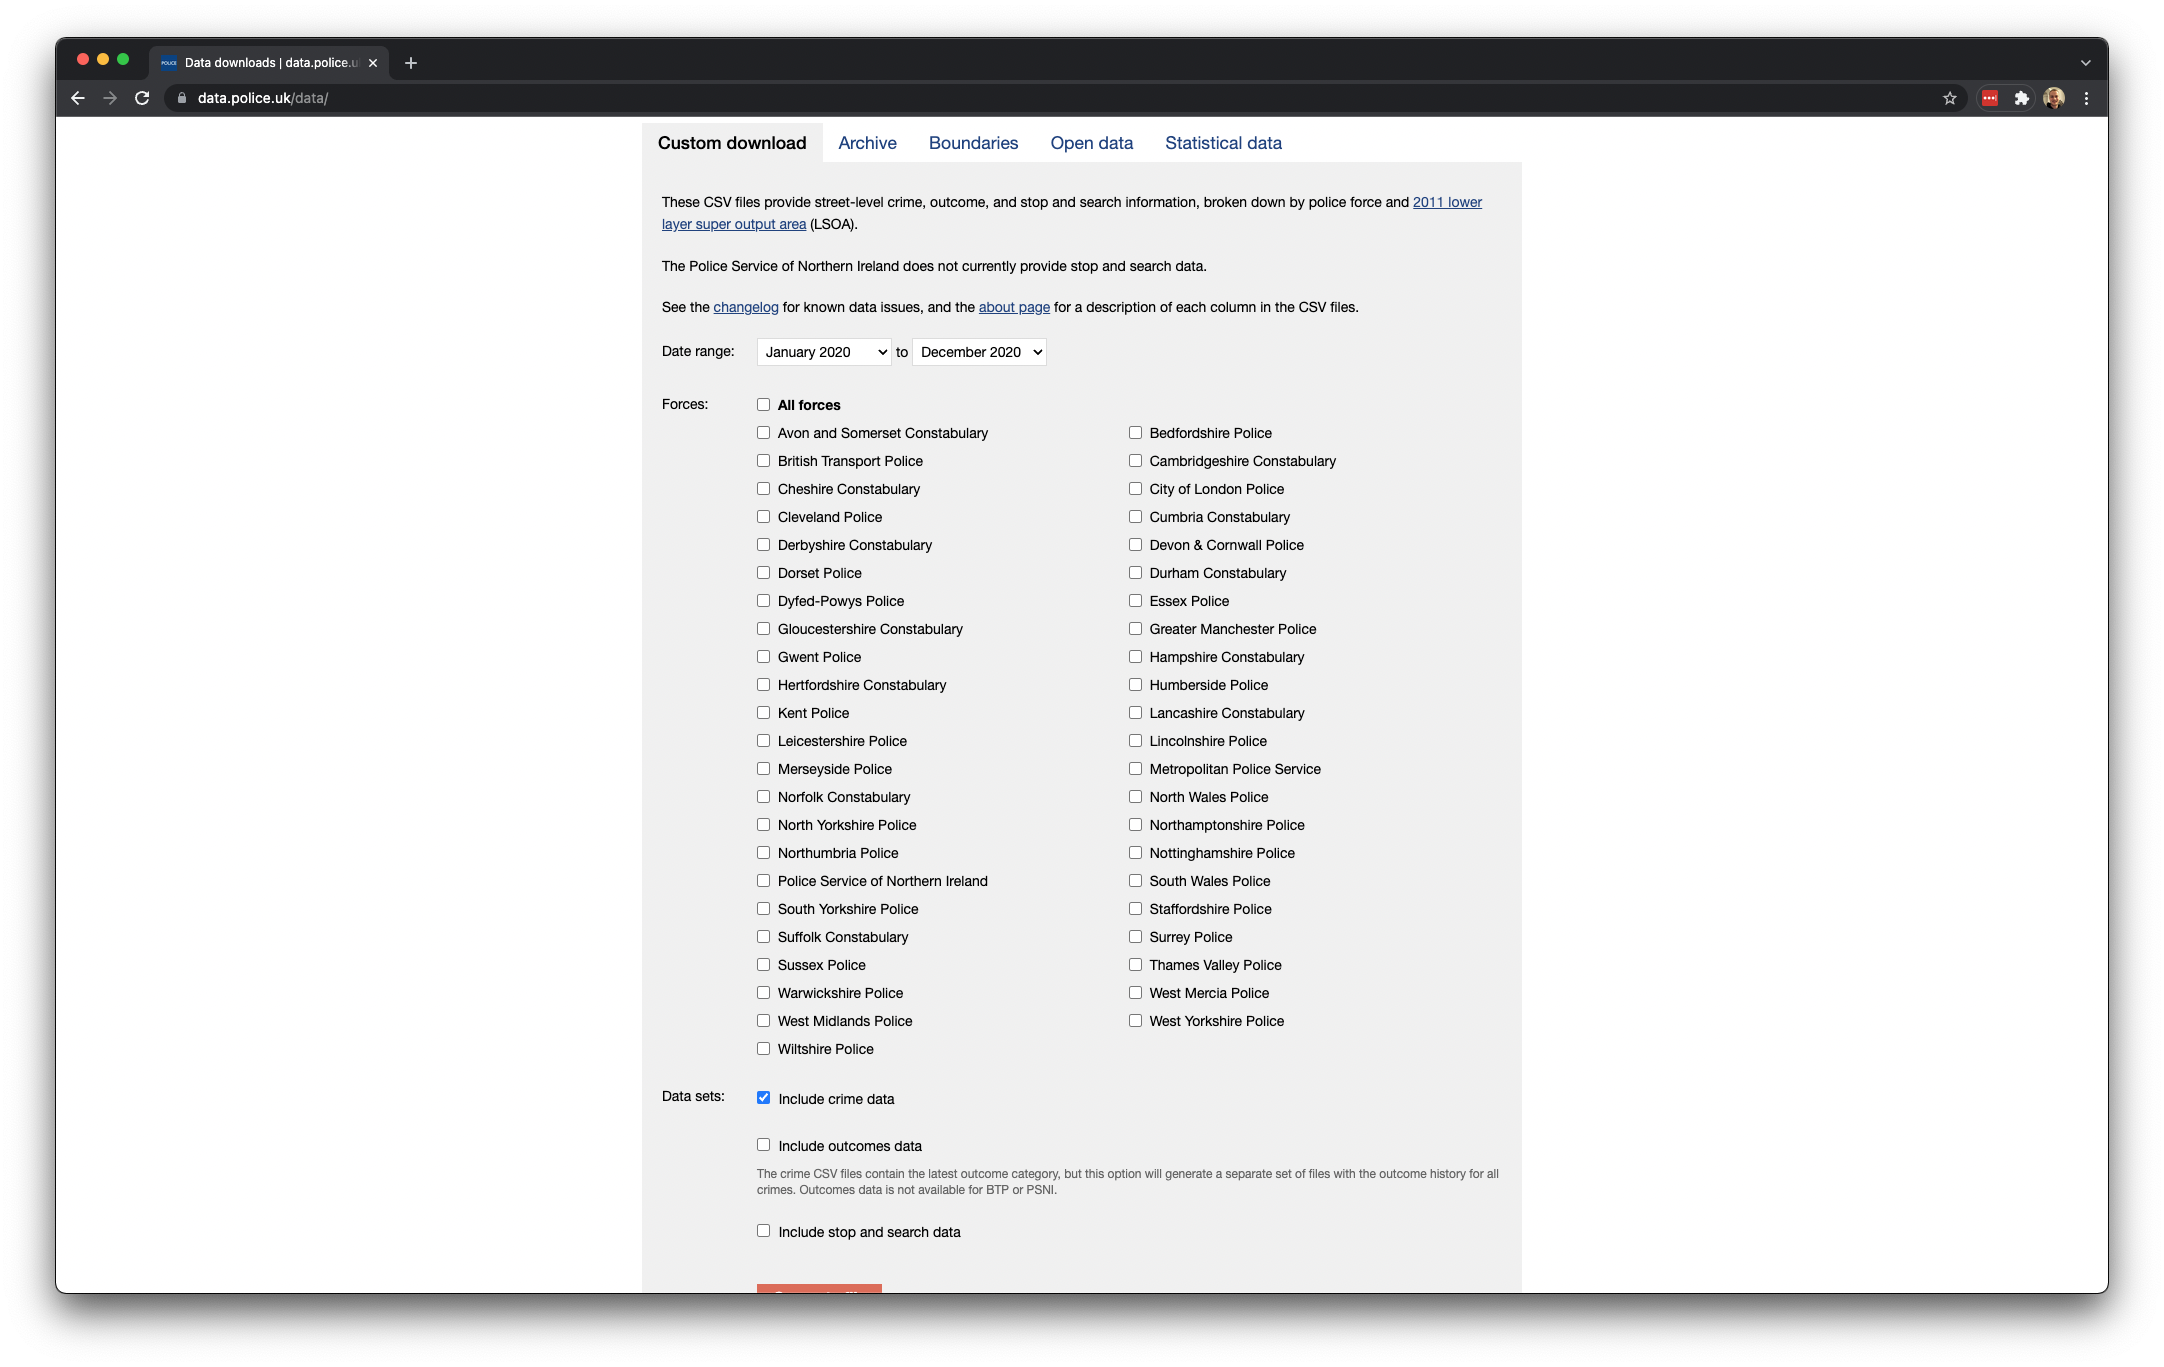Enable Cambridgeshire Constabulary checkbox
The width and height of the screenshot is (2164, 1367).
tap(1135, 461)
